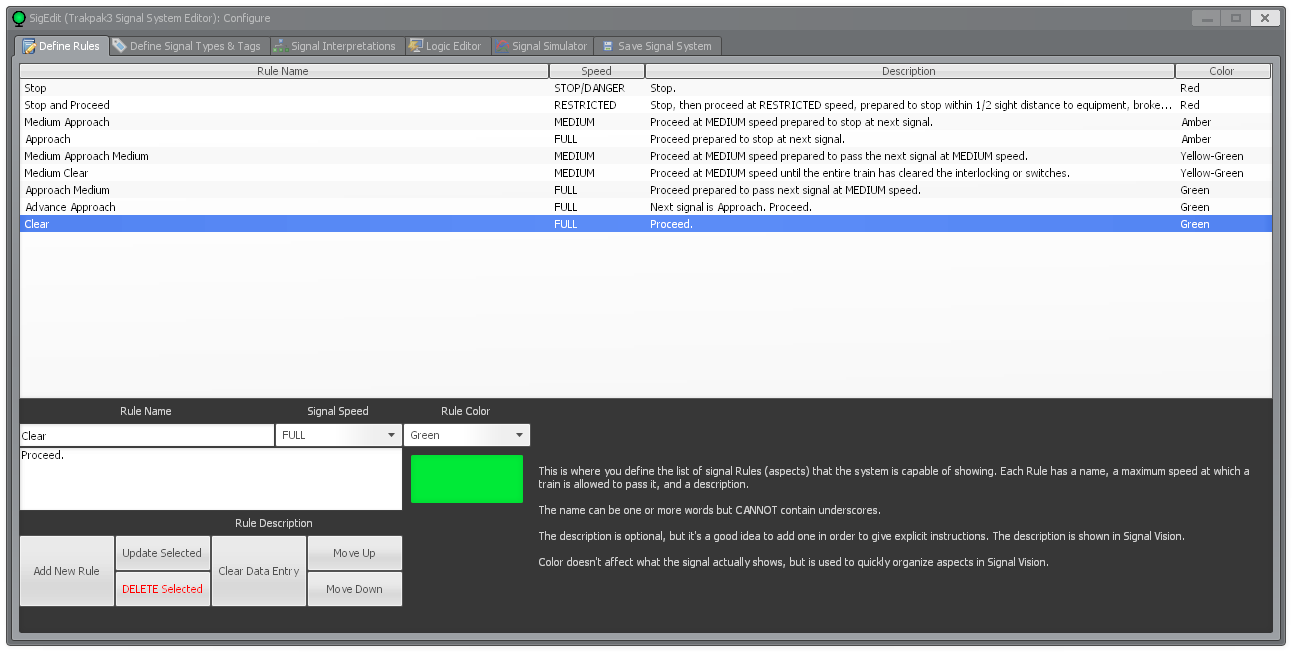Screen dimensions: 1292x652
Task: Click Update Selected button
Action: tap(162, 553)
